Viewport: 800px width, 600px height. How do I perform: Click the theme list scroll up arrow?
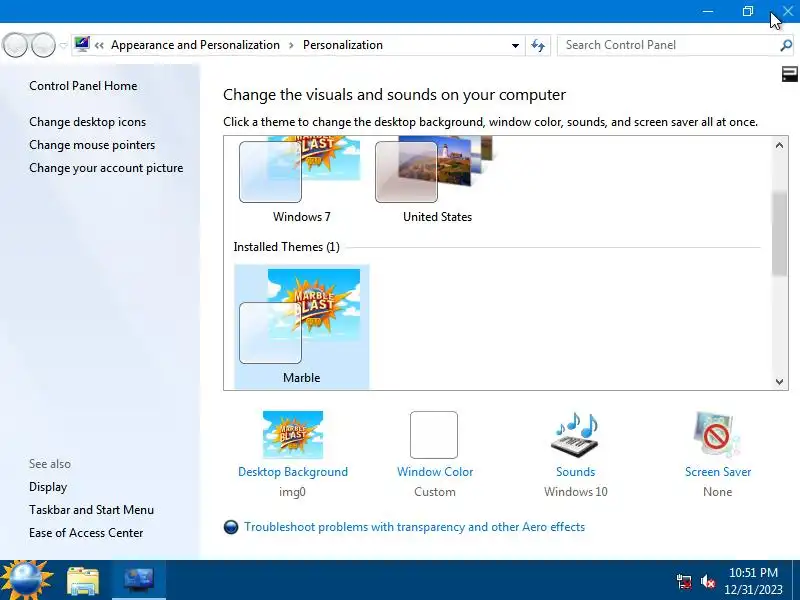(779, 145)
